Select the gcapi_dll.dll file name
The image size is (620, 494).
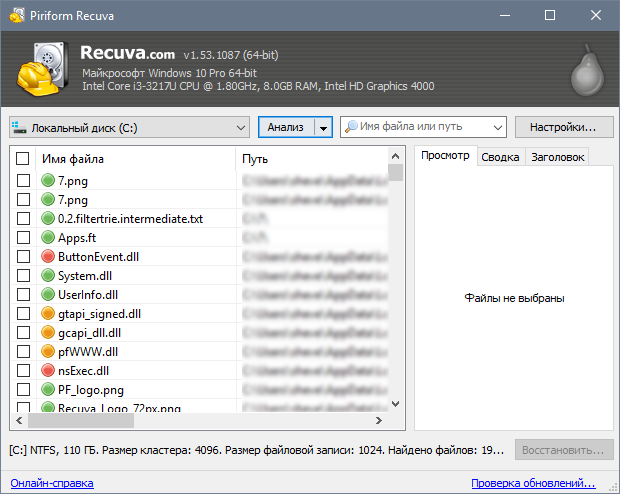click(90, 333)
